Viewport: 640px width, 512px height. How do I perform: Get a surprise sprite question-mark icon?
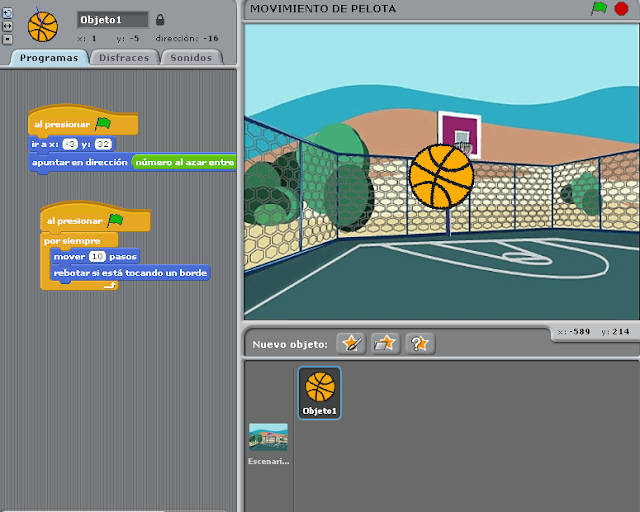pos(420,343)
